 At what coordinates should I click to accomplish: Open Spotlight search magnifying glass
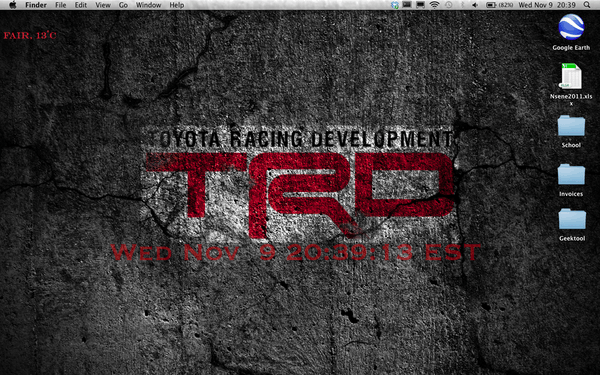587,5
